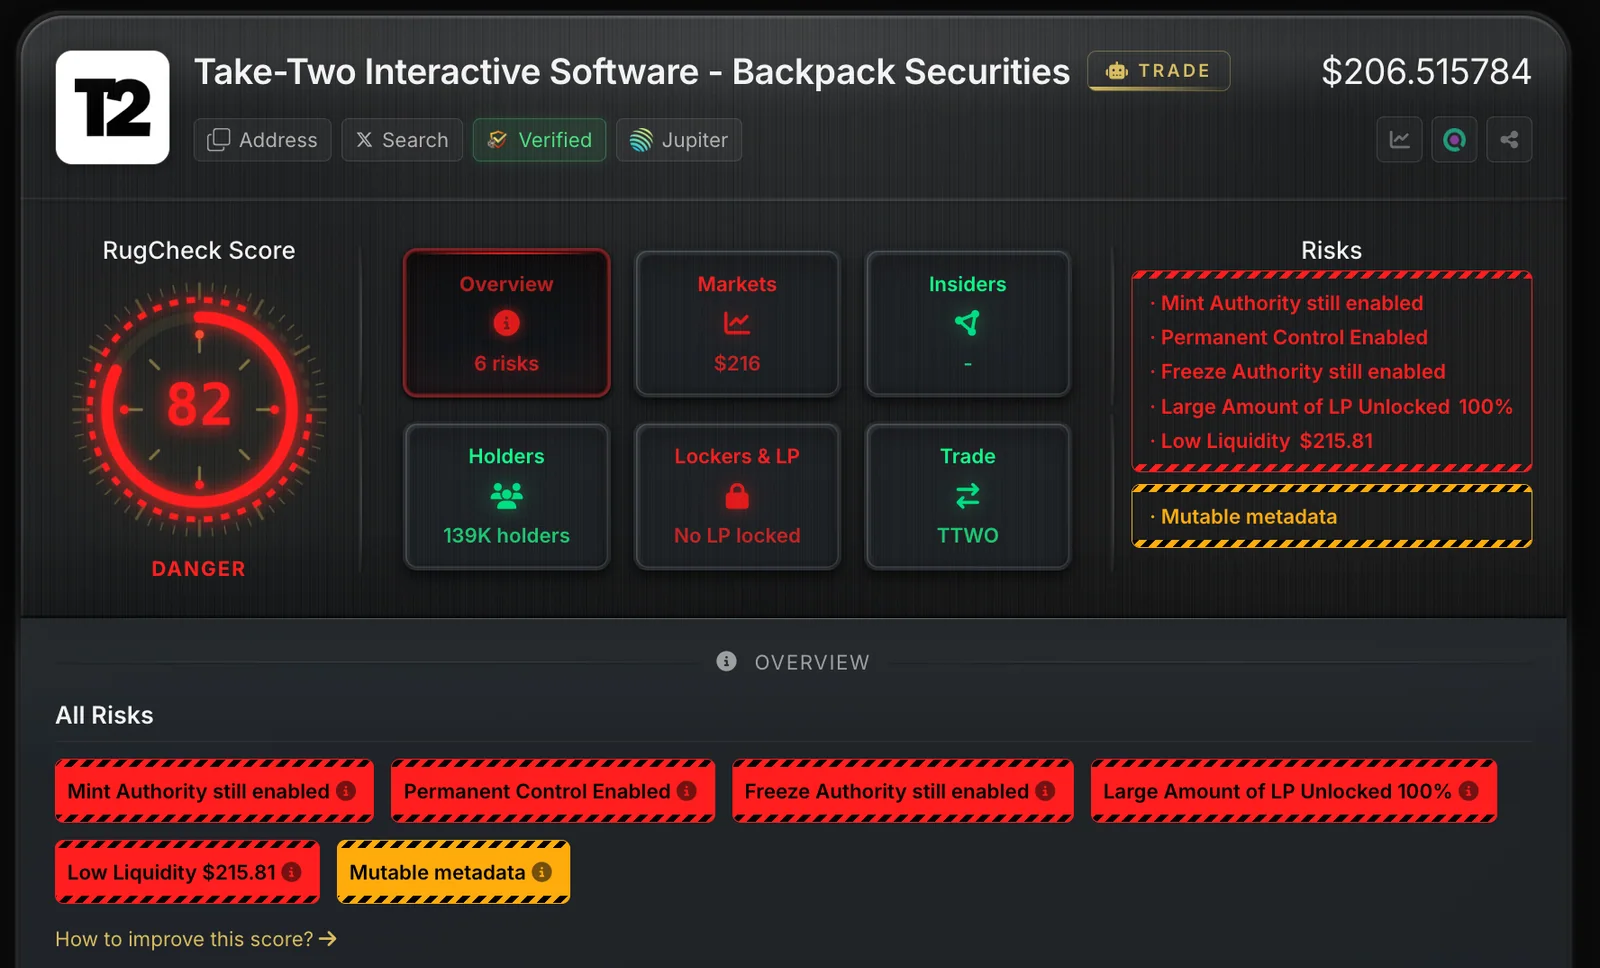Select the Trade TTWO tab card
Screen dimensions: 1600x968
(x=967, y=496)
